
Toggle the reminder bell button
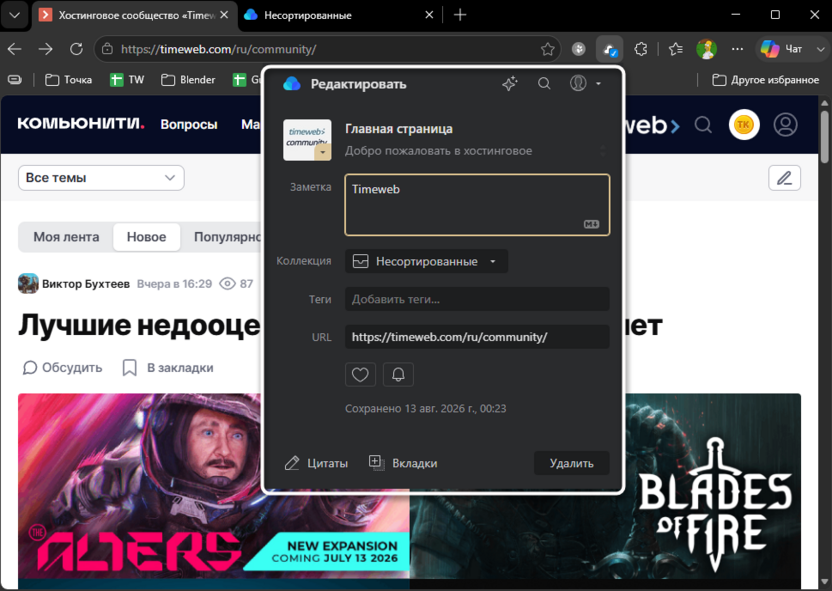coord(398,375)
